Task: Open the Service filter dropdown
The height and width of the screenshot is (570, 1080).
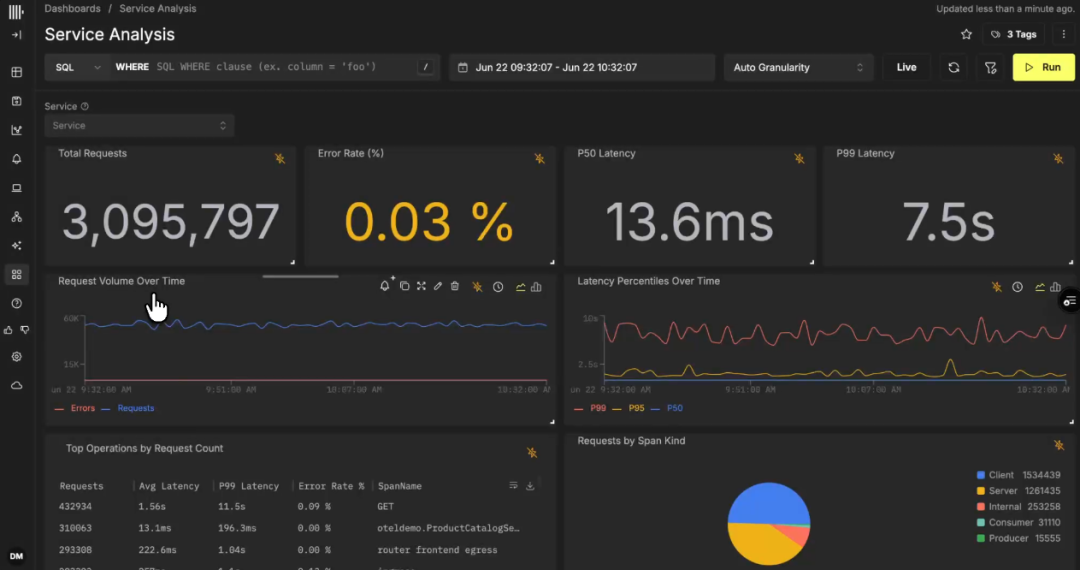Action: coord(139,125)
